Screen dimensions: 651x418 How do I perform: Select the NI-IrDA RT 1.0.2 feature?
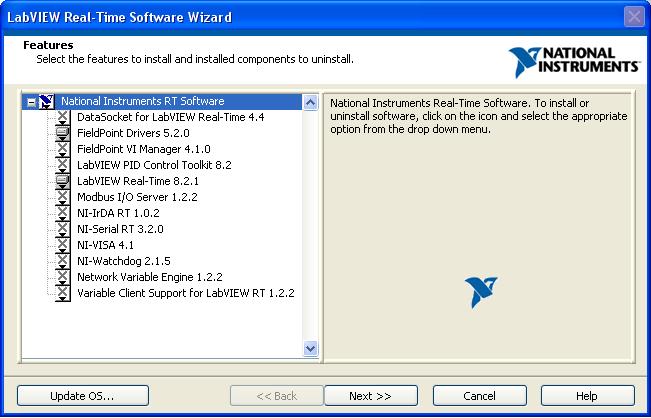click(x=118, y=213)
